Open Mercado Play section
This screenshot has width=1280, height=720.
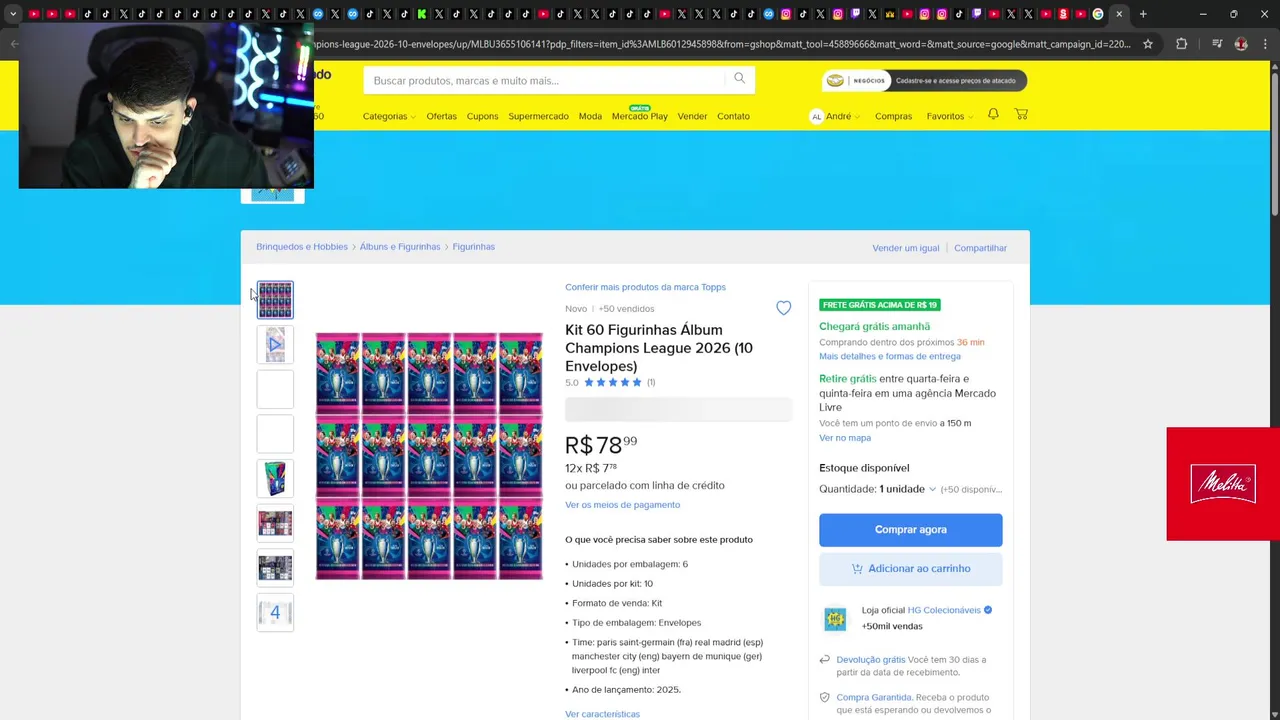(639, 116)
